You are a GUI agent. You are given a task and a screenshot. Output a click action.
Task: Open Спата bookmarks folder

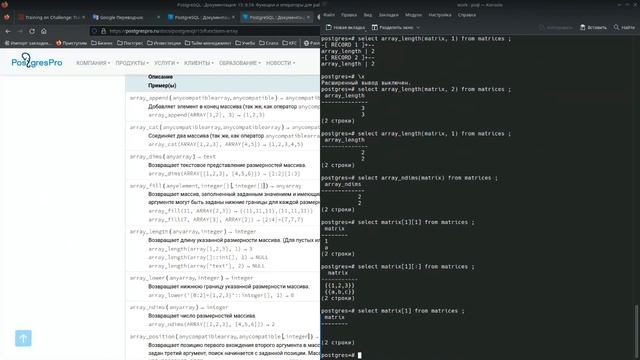(x=269, y=43)
